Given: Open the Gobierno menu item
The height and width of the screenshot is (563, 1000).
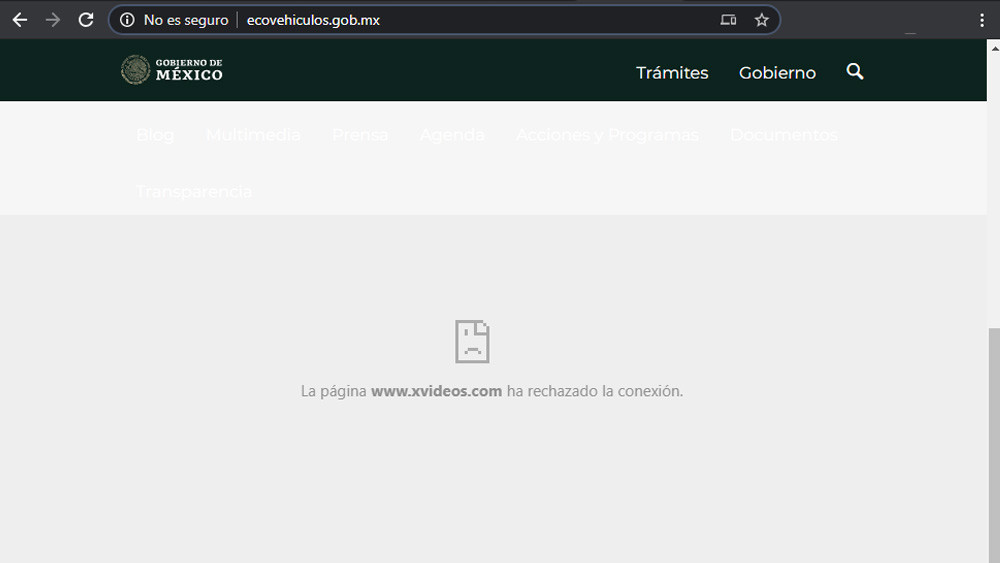Looking at the screenshot, I should (777, 73).
